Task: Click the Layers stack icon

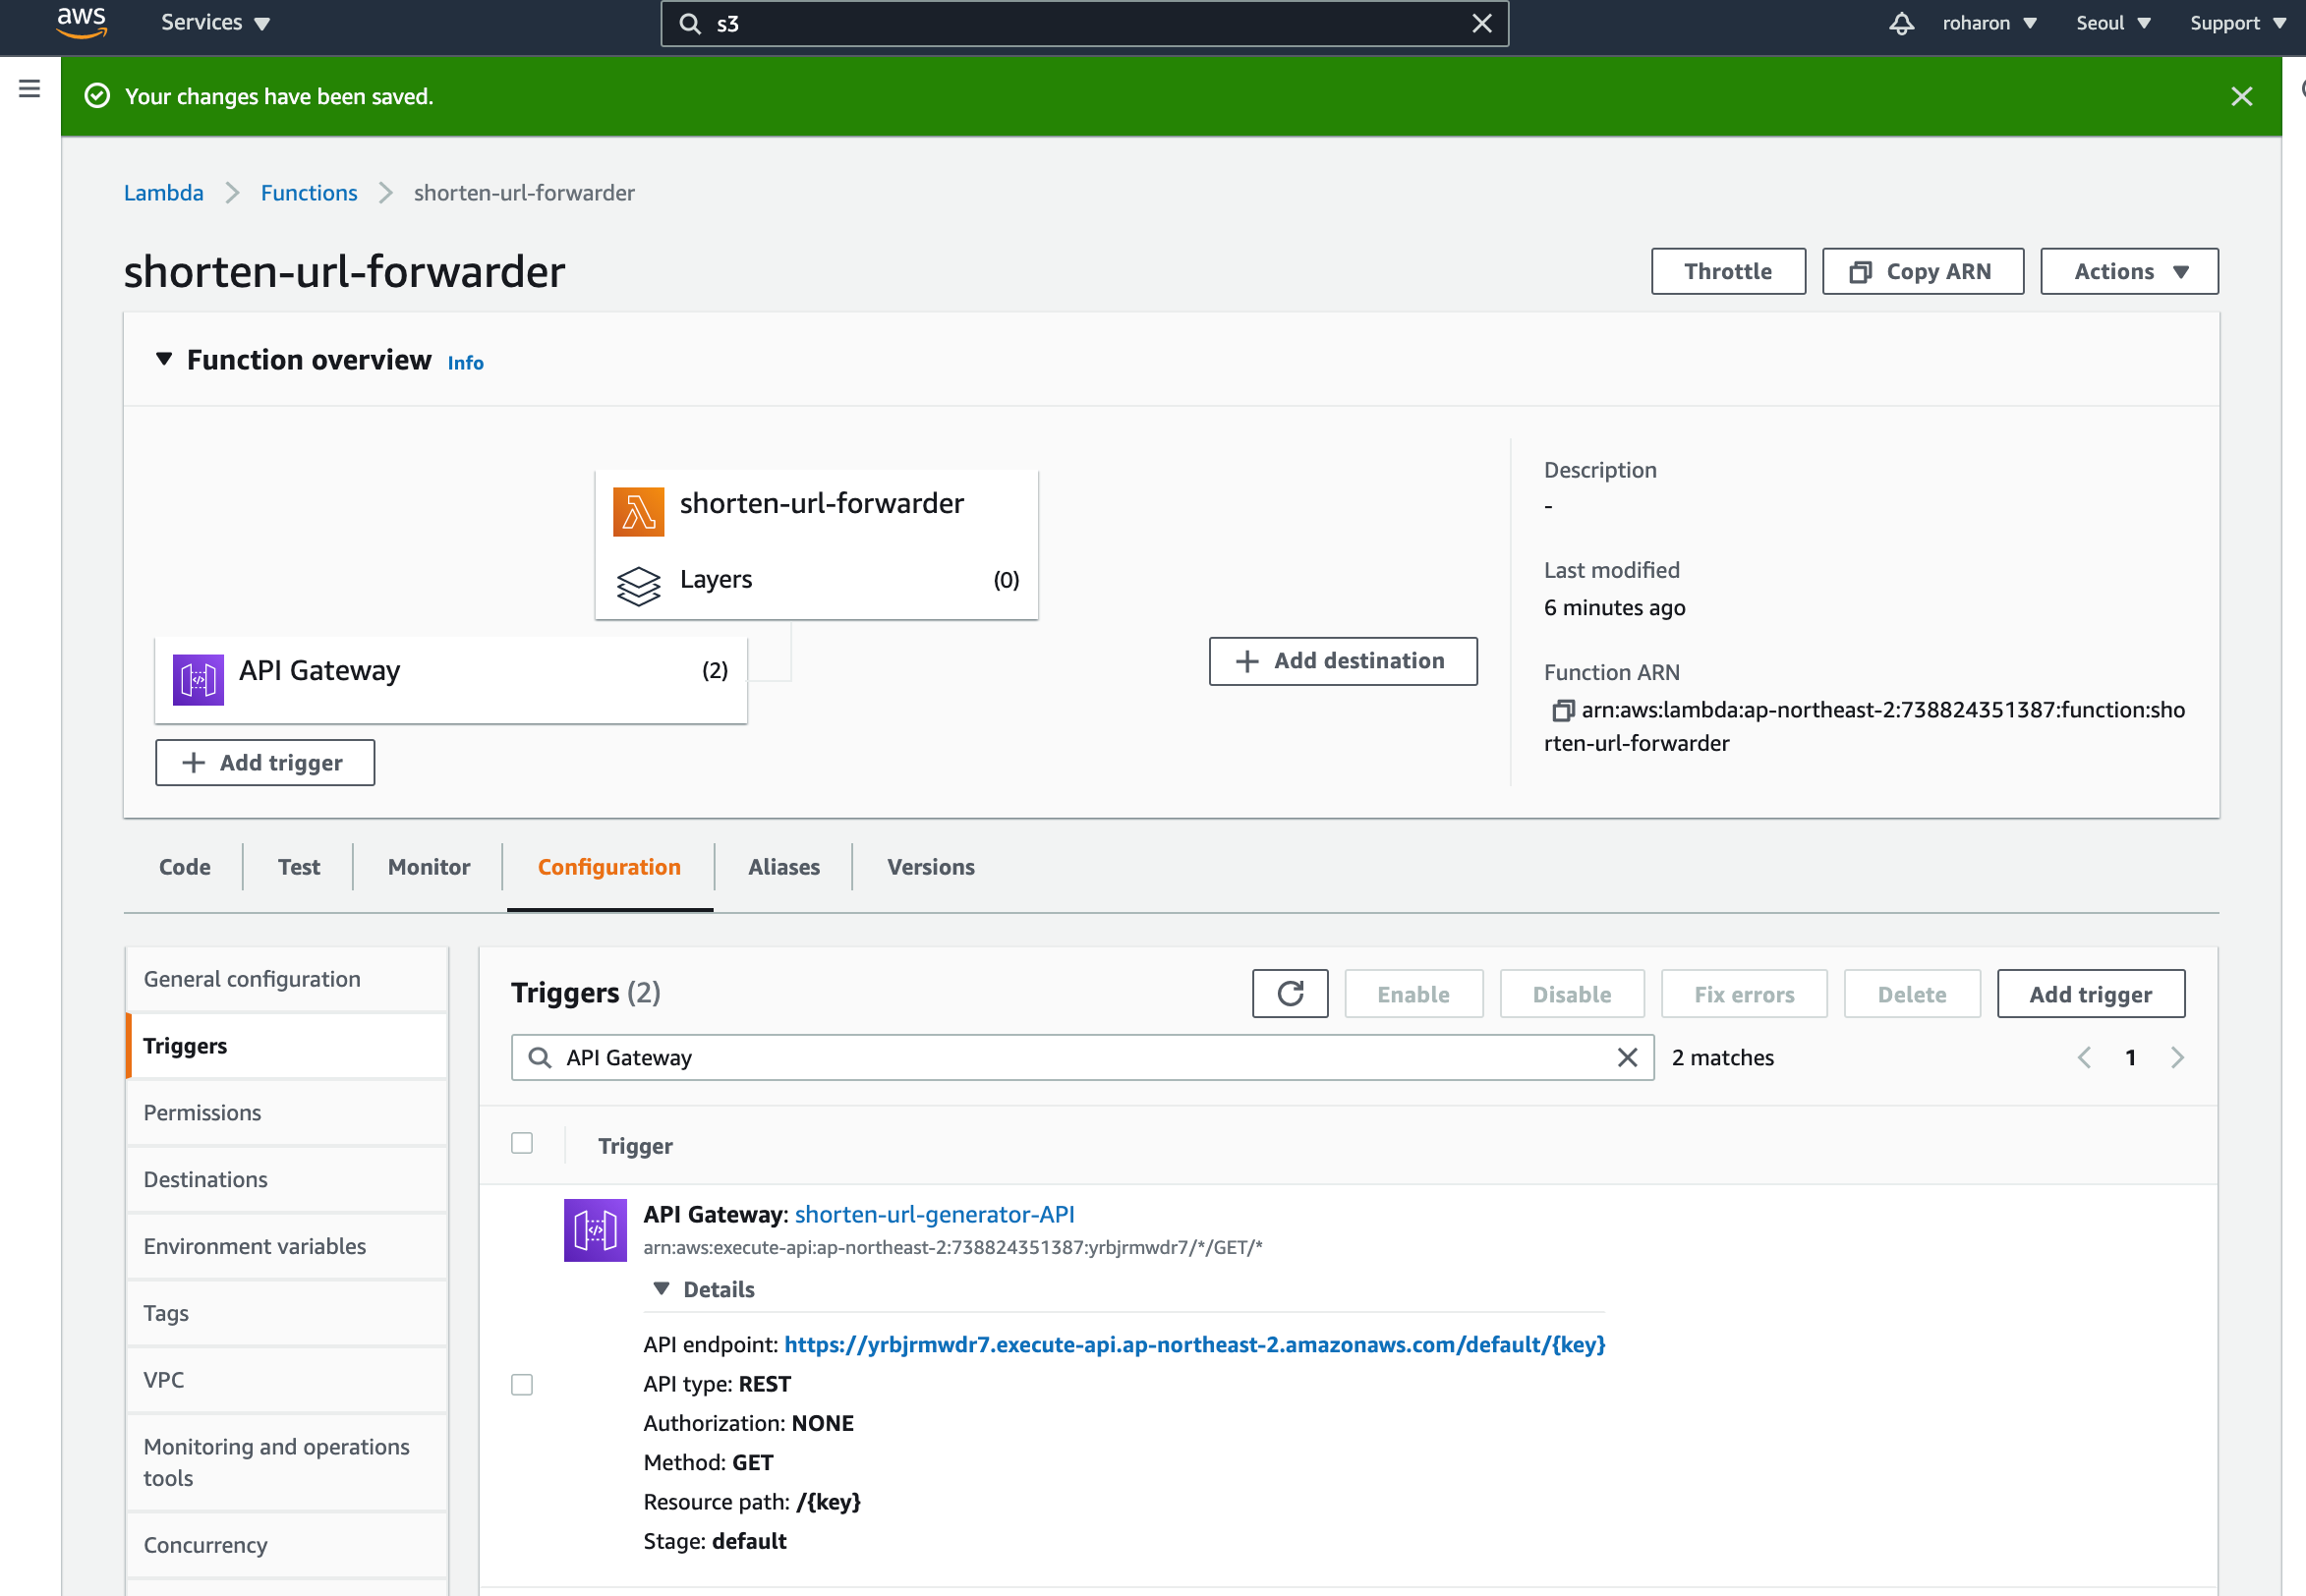Action: (638, 584)
